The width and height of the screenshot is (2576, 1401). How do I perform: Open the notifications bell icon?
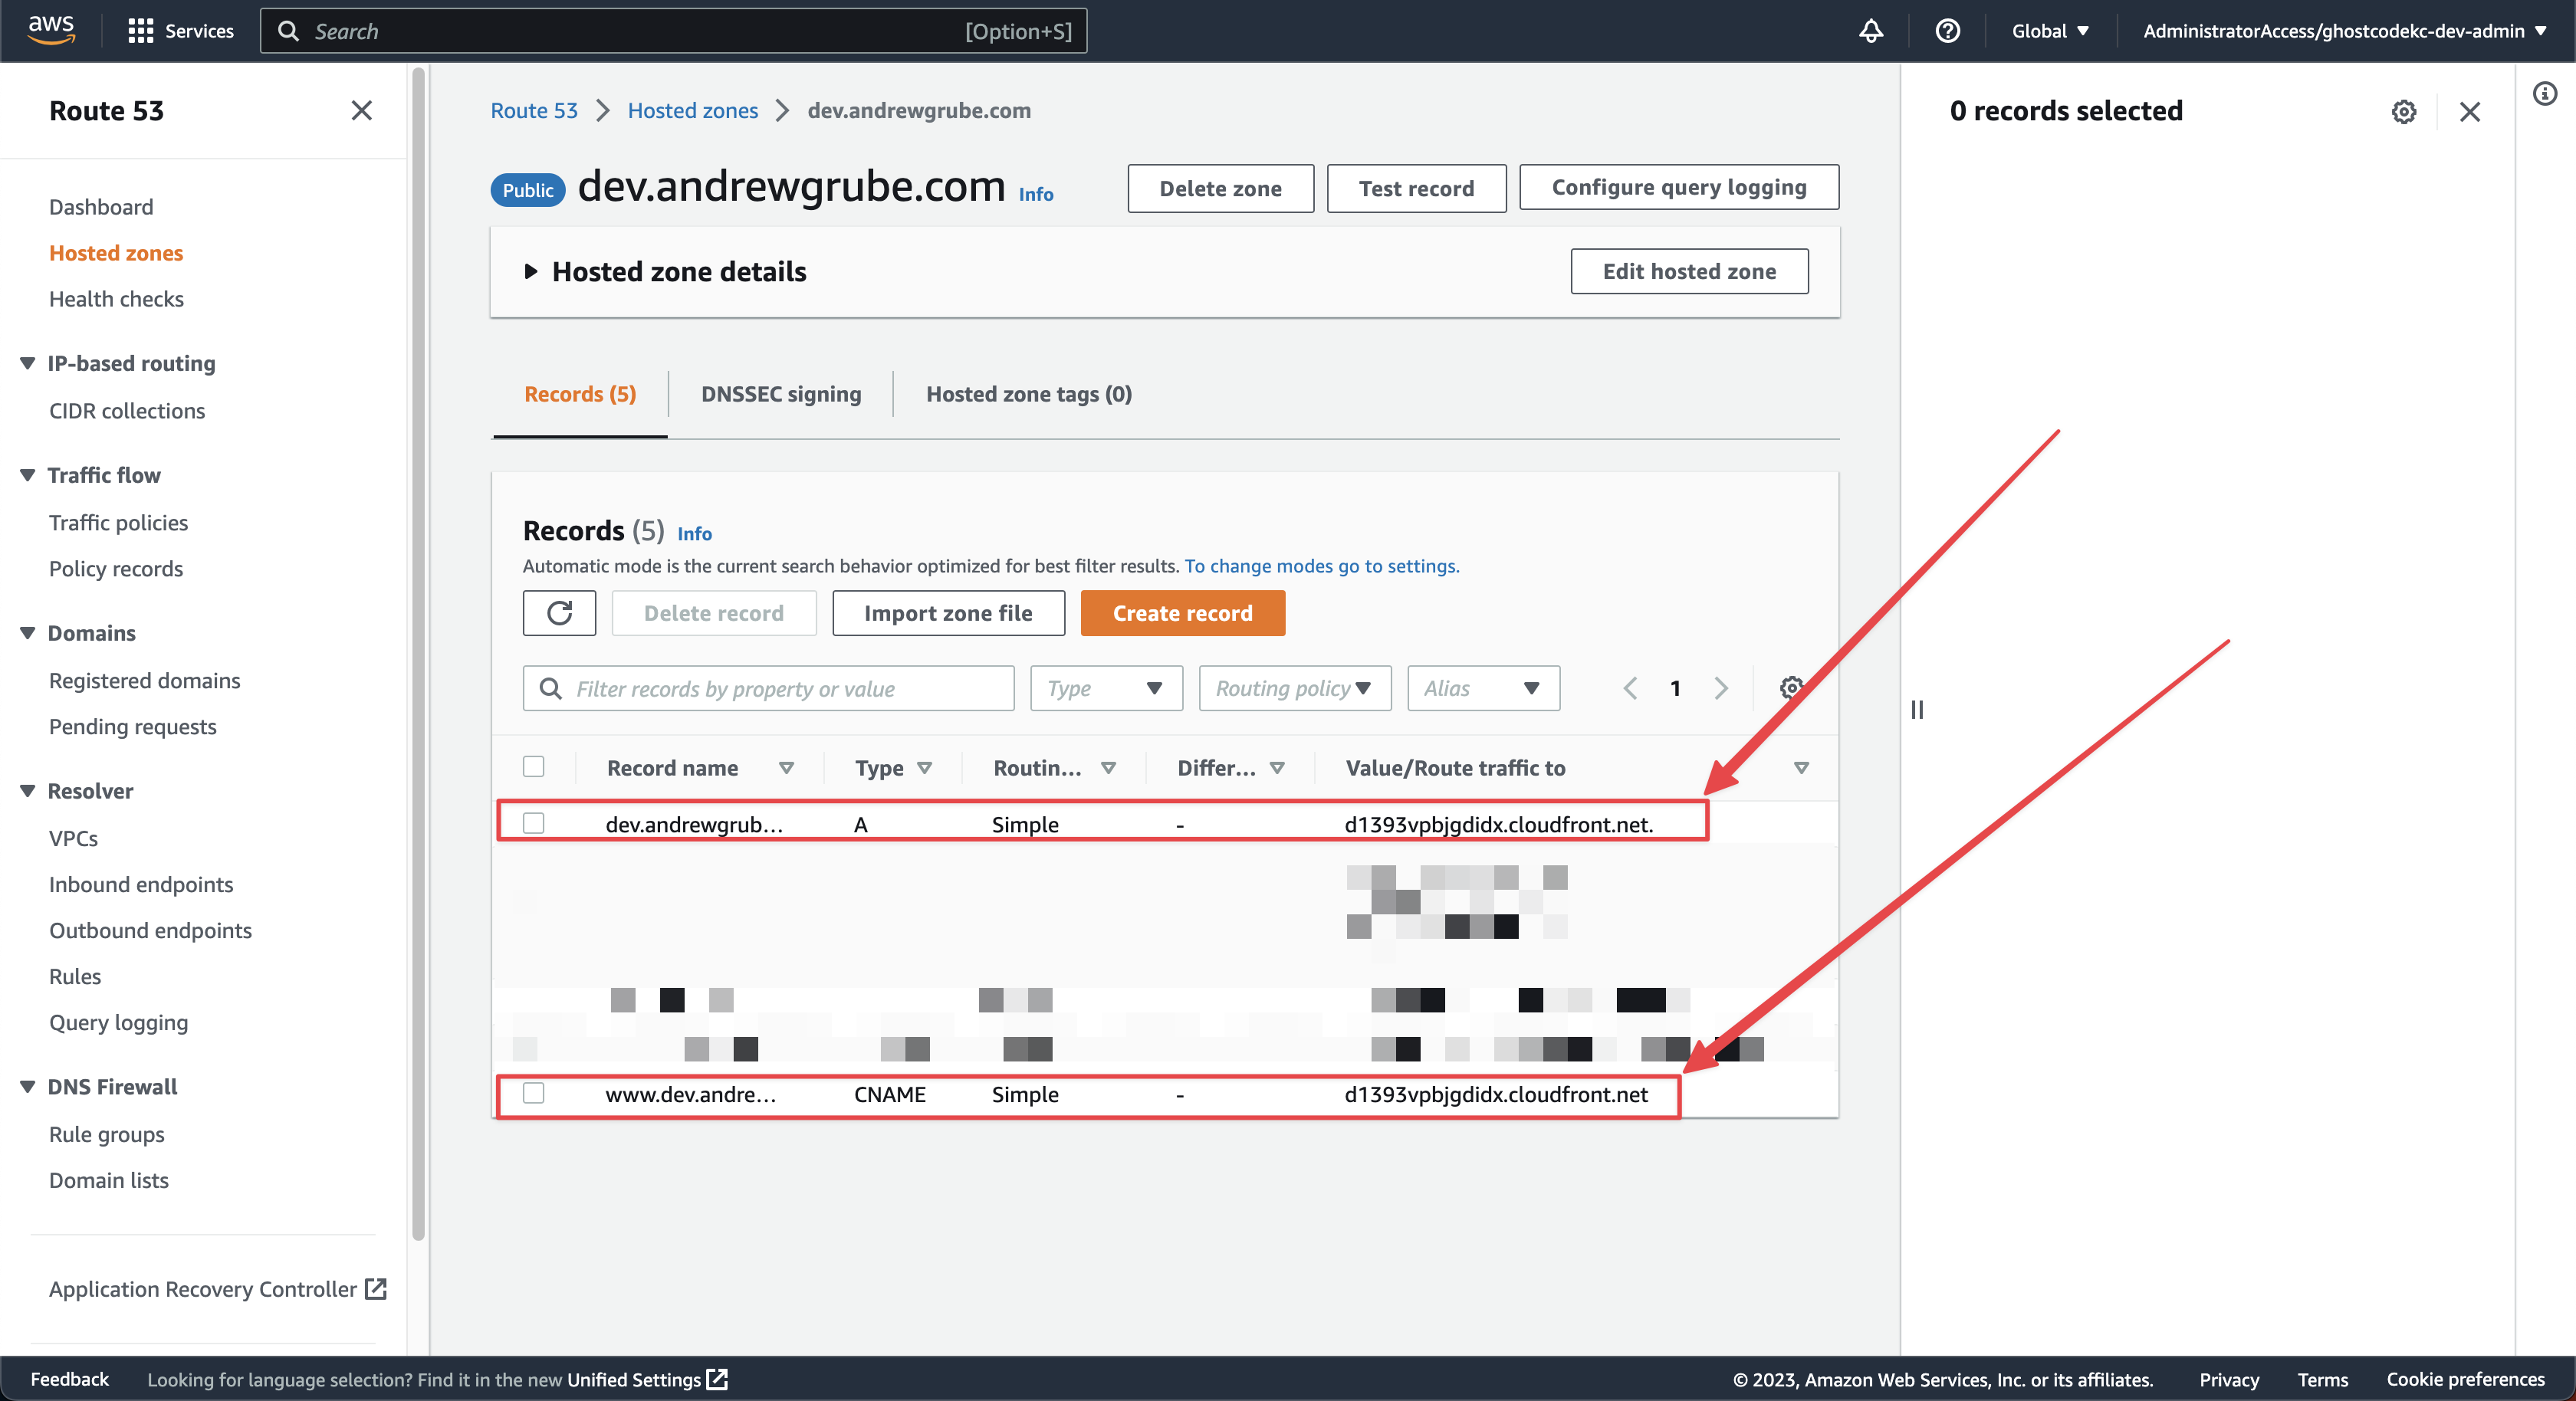point(1871,31)
